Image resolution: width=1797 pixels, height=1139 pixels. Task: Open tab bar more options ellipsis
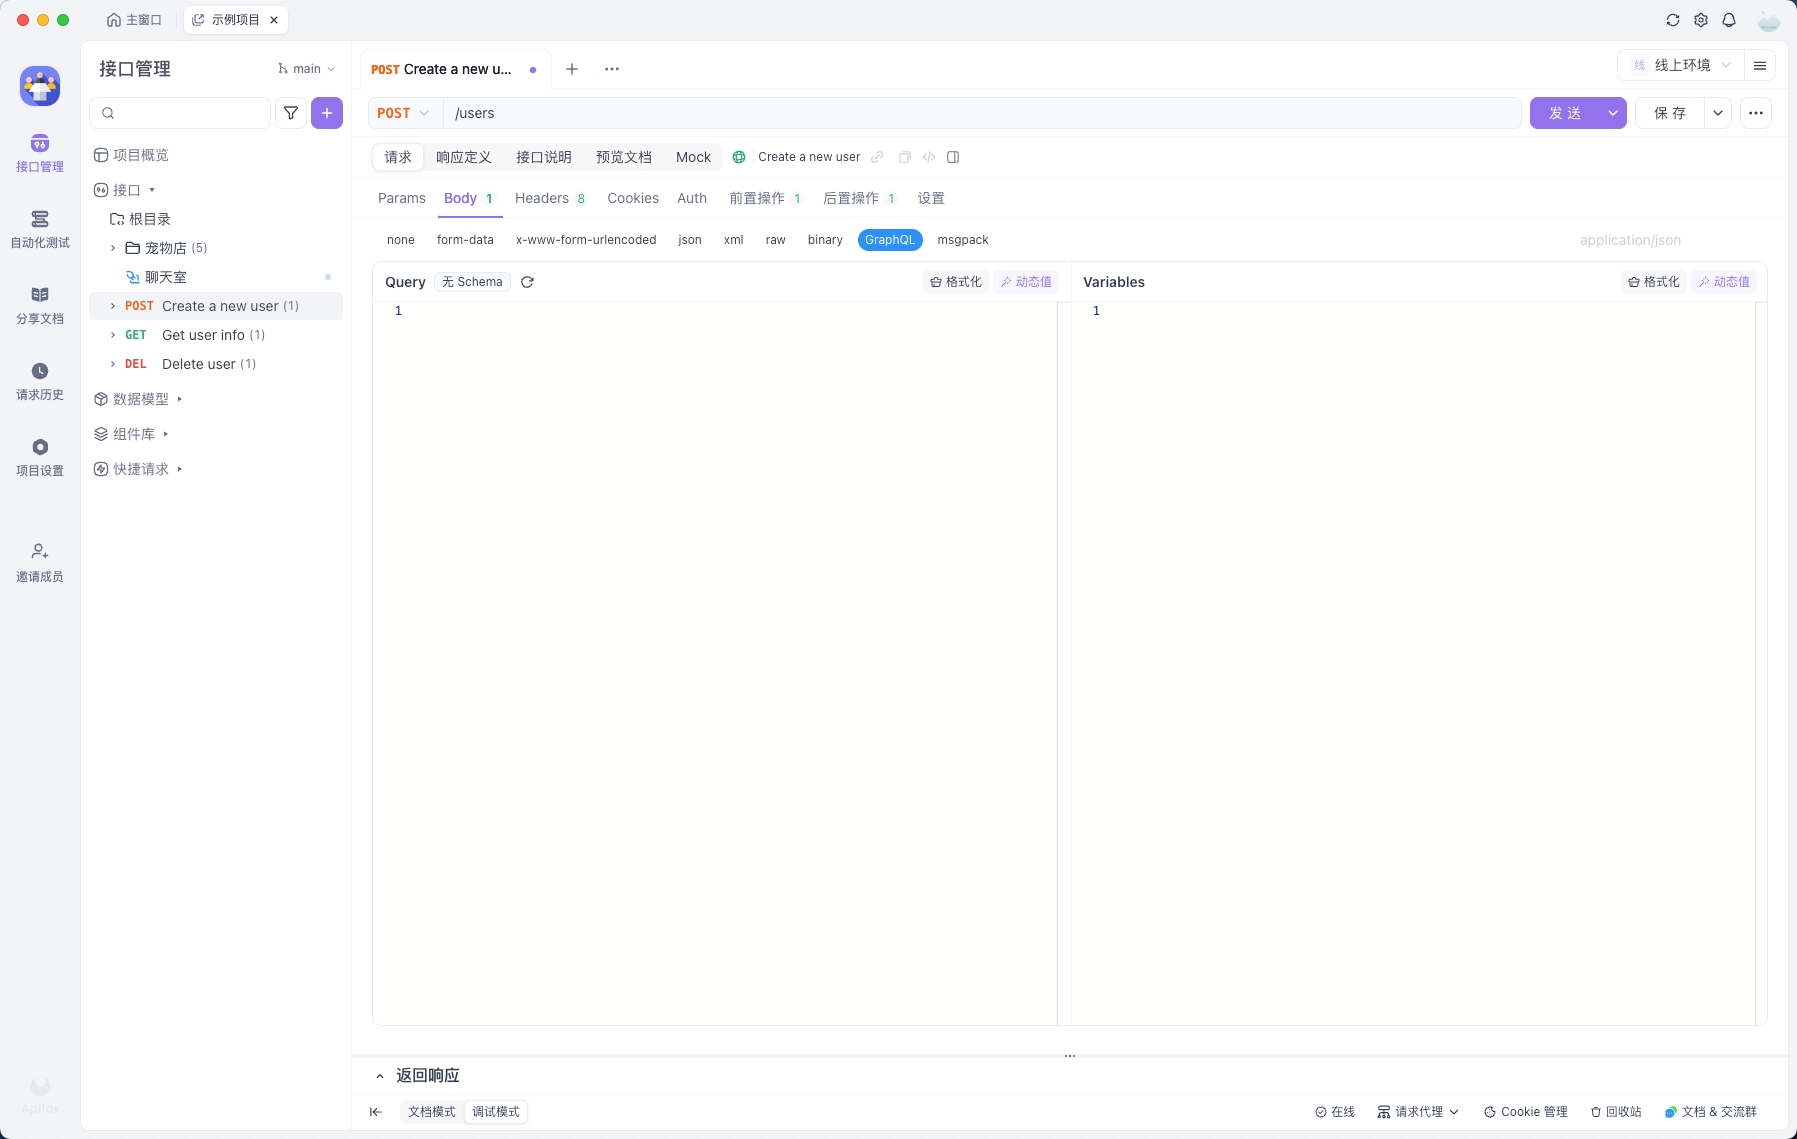(612, 69)
